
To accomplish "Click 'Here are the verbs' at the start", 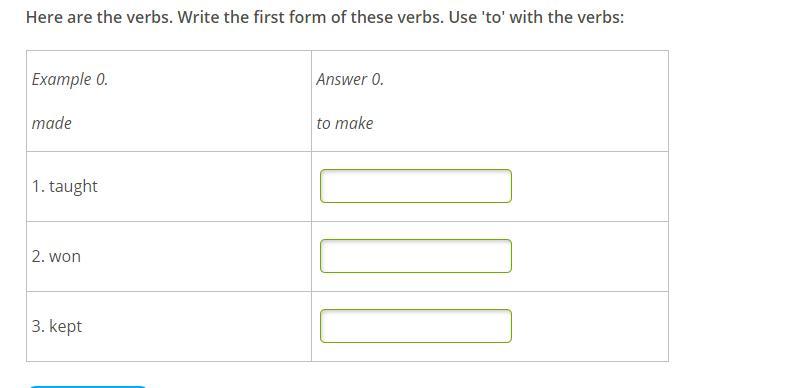I will point(100,18).
